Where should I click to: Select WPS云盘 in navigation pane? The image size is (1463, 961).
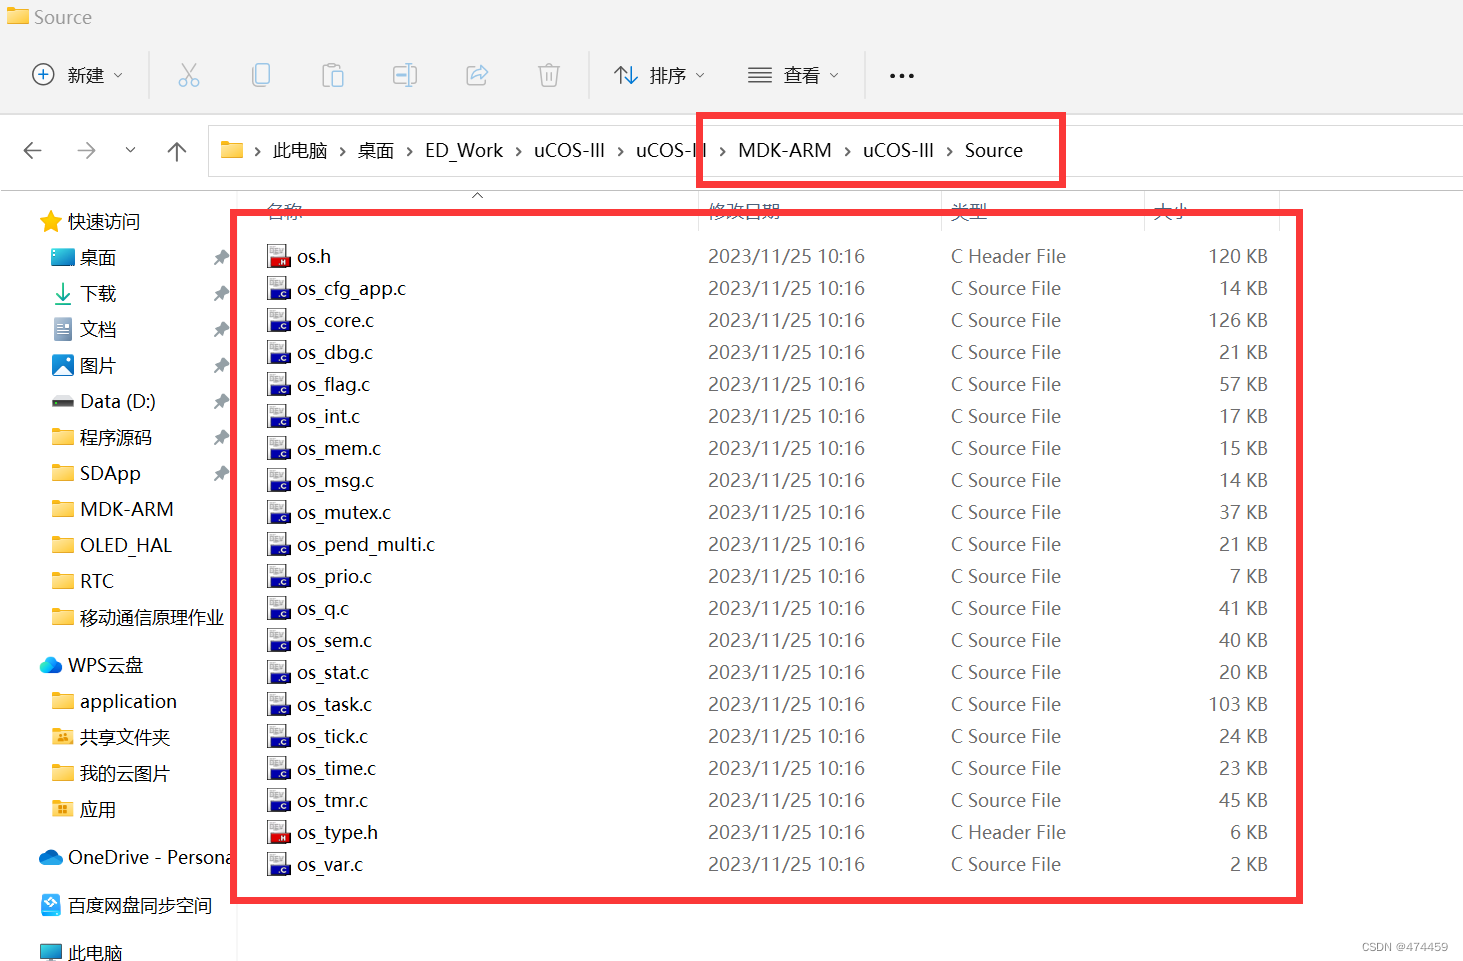tap(105, 666)
